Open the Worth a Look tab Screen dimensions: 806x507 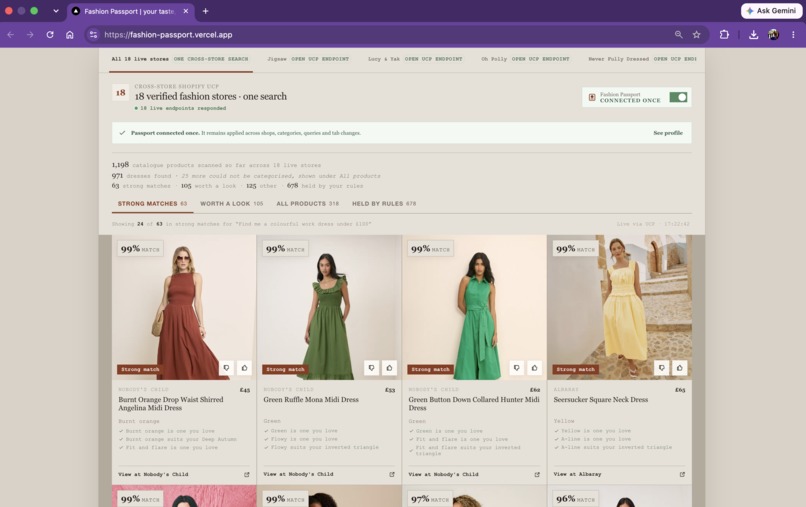[x=231, y=204]
